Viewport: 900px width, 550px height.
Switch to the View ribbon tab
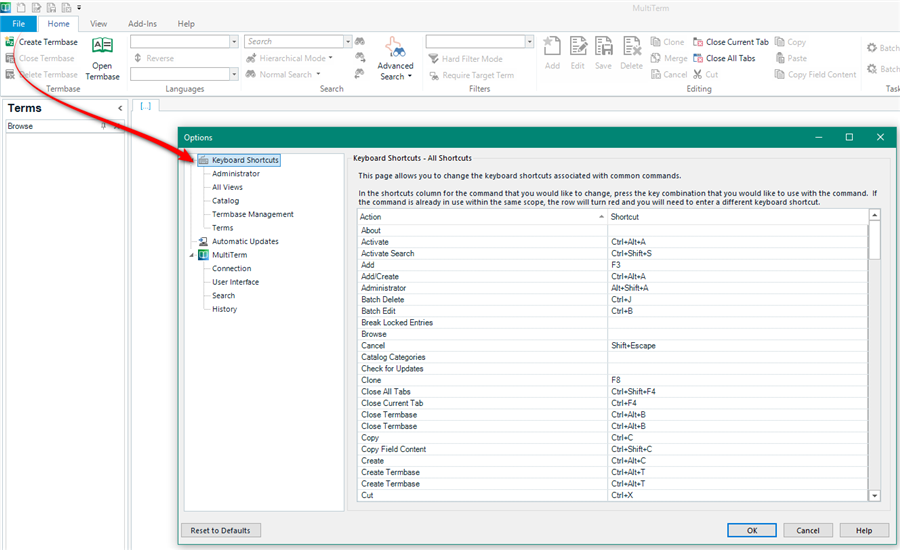point(98,24)
